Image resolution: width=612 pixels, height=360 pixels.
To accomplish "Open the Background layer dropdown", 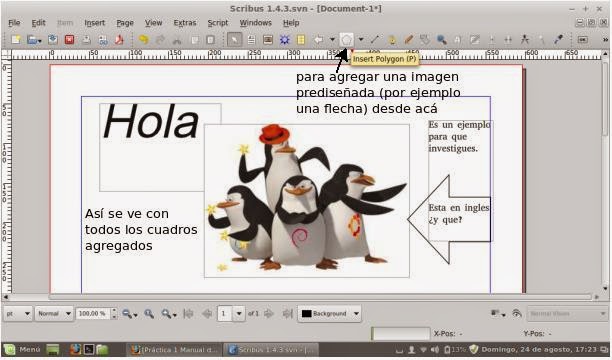I will coord(329,314).
